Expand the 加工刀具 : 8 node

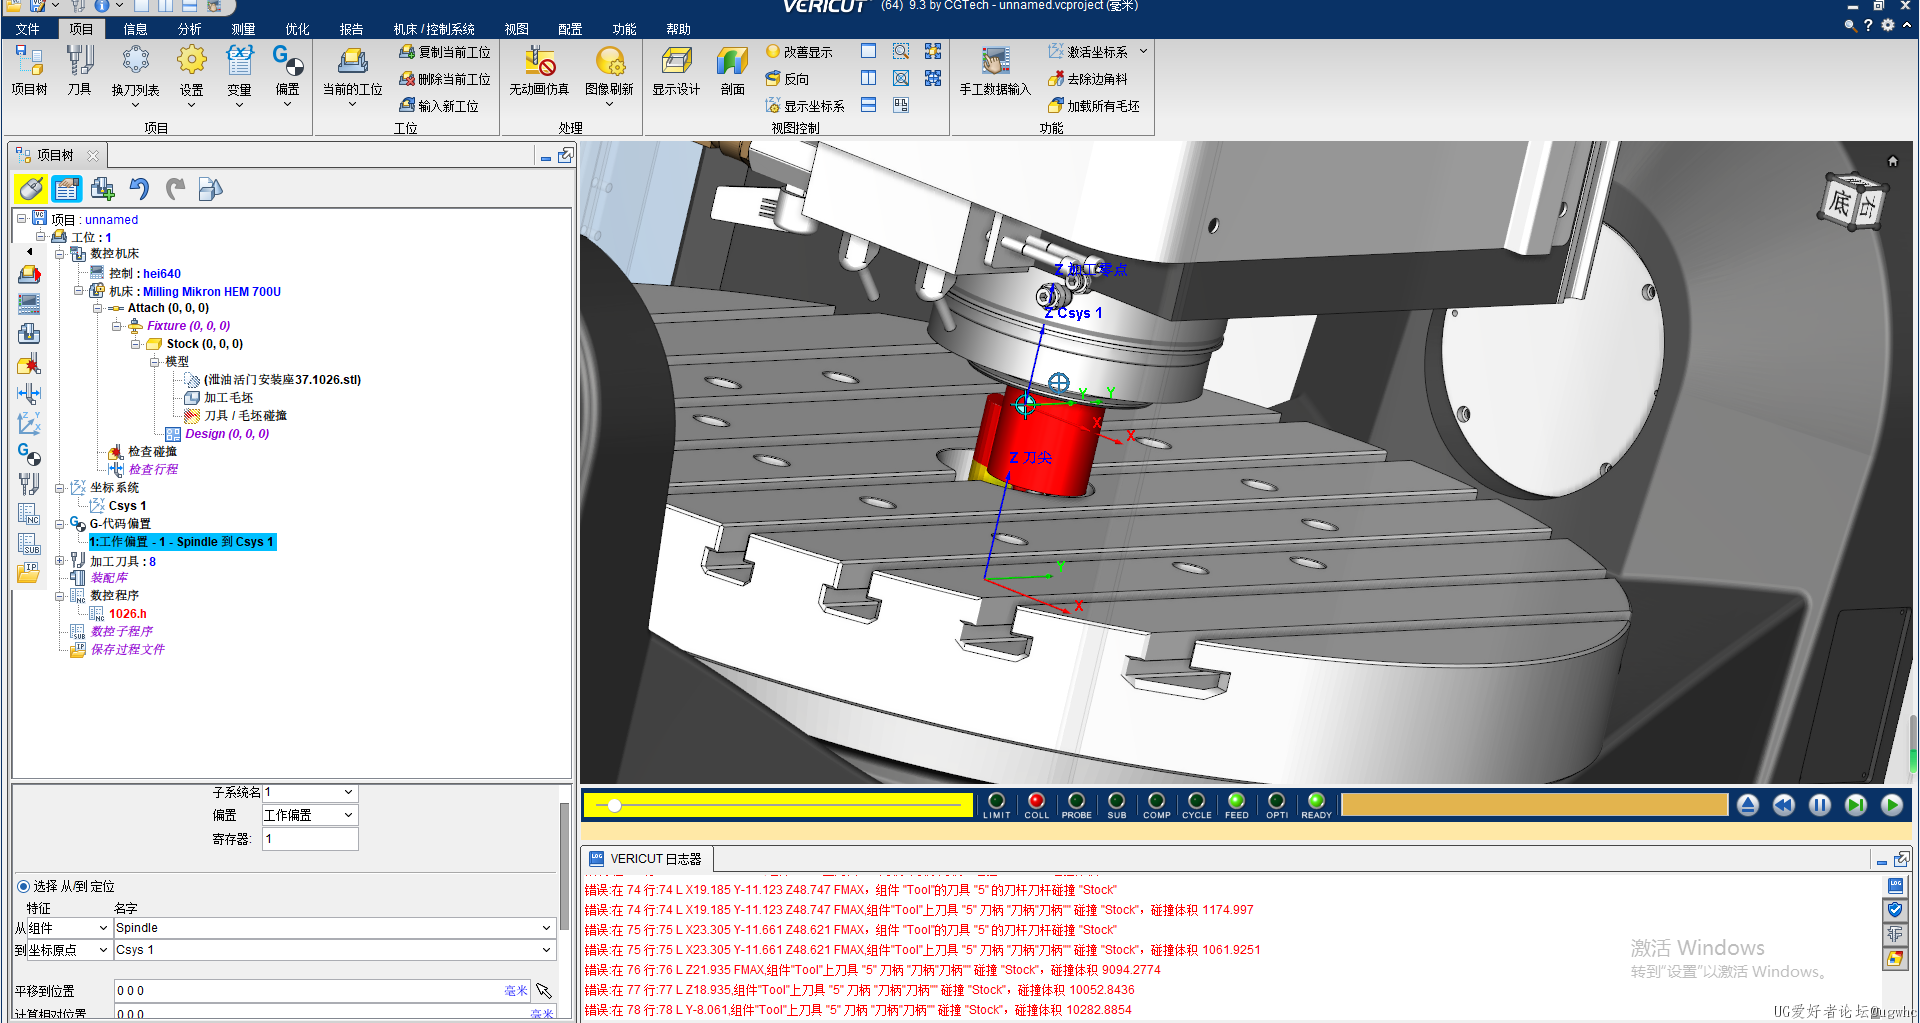[59, 561]
